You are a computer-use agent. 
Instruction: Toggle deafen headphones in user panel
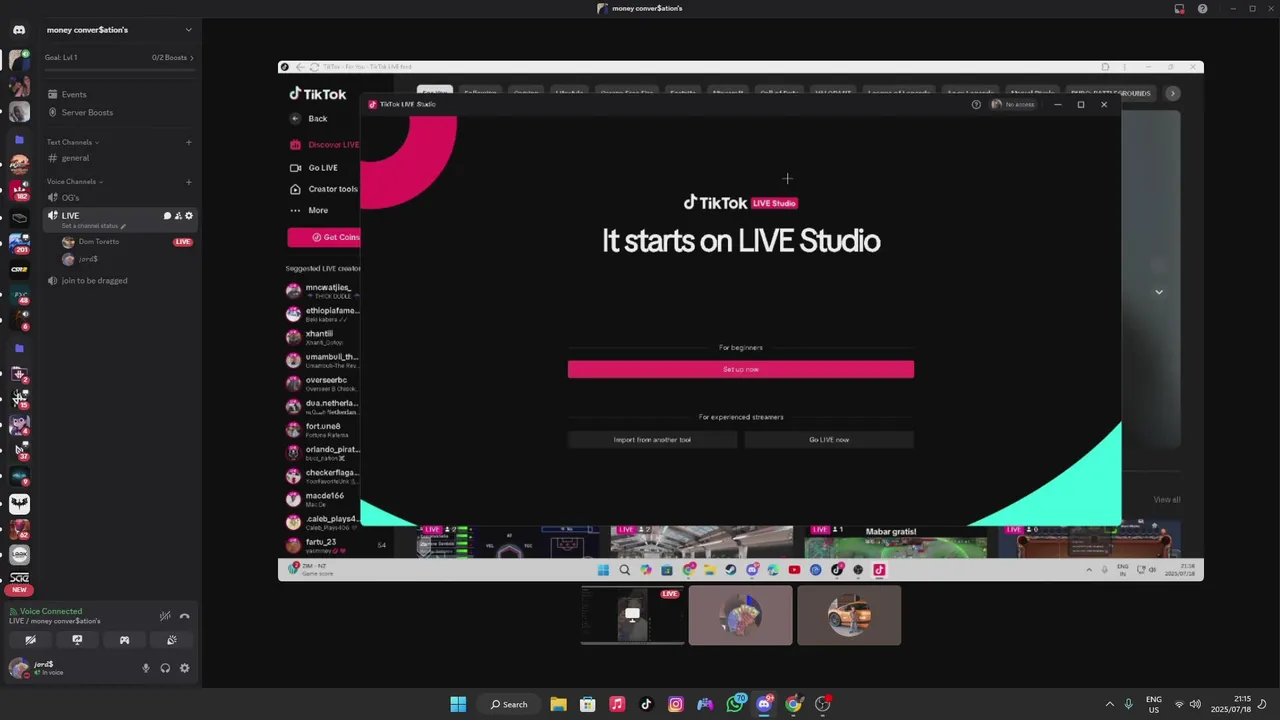click(x=165, y=668)
